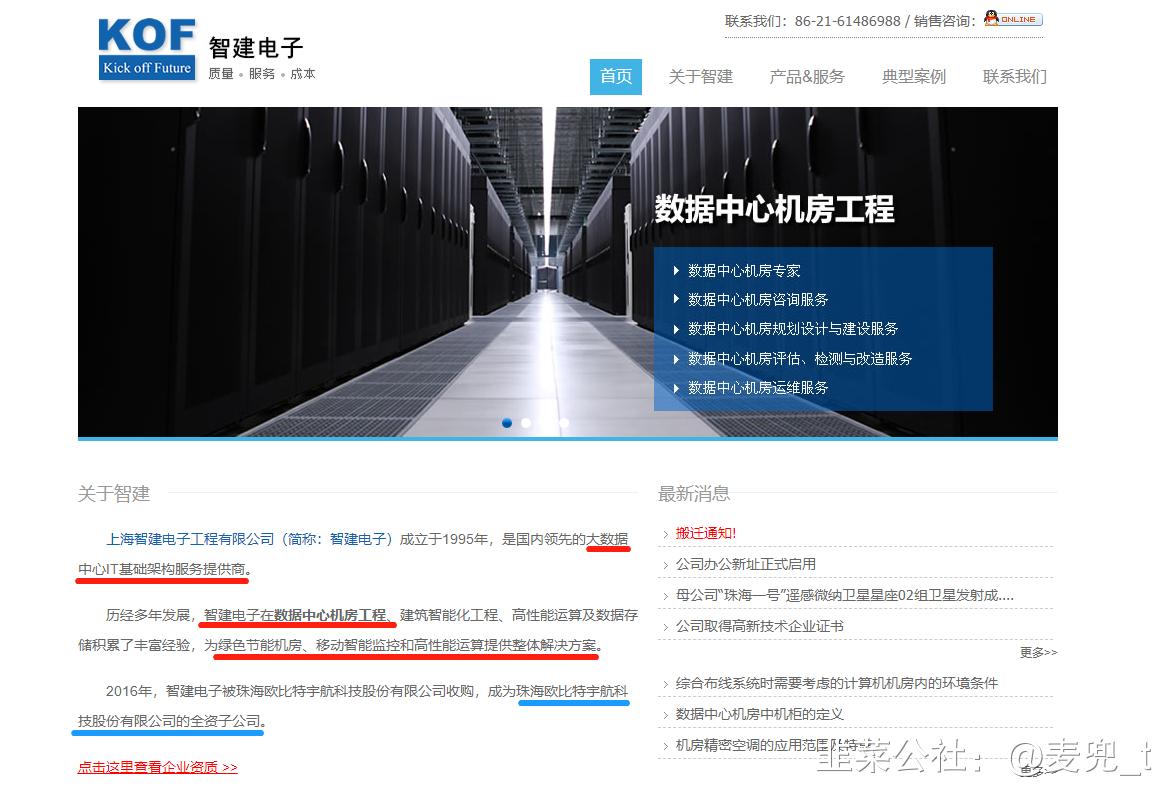
Task: Open QQ online sales consultation icon
Action: point(1010,18)
